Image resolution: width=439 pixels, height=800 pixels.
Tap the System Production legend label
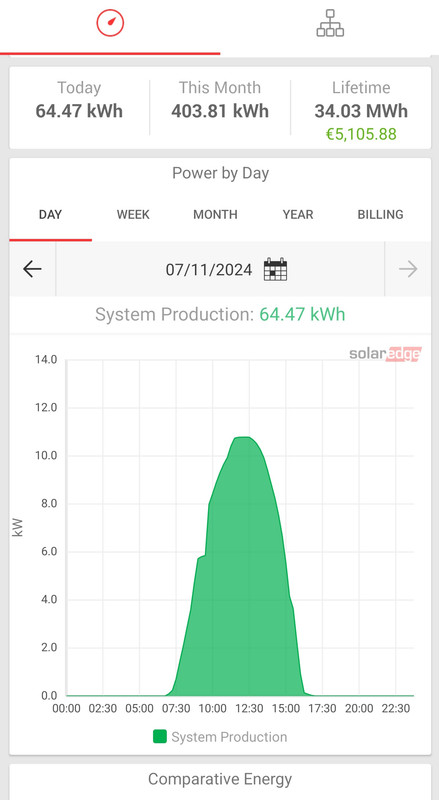[x=229, y=737]
